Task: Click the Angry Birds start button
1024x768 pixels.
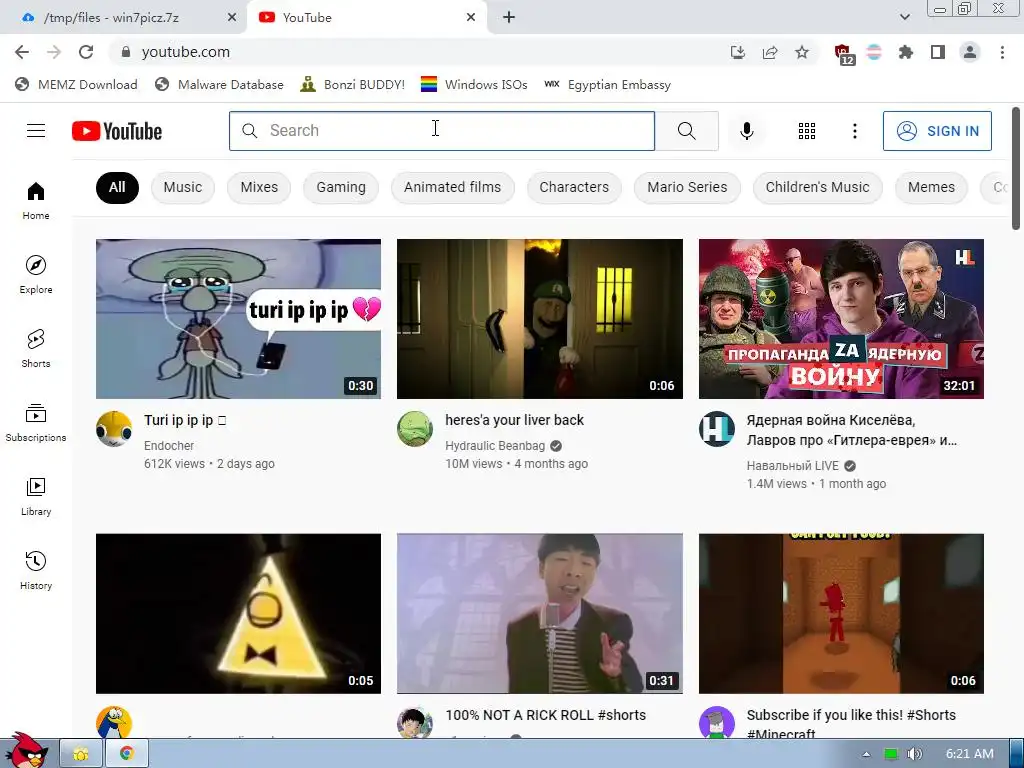Action: (26, 751)
